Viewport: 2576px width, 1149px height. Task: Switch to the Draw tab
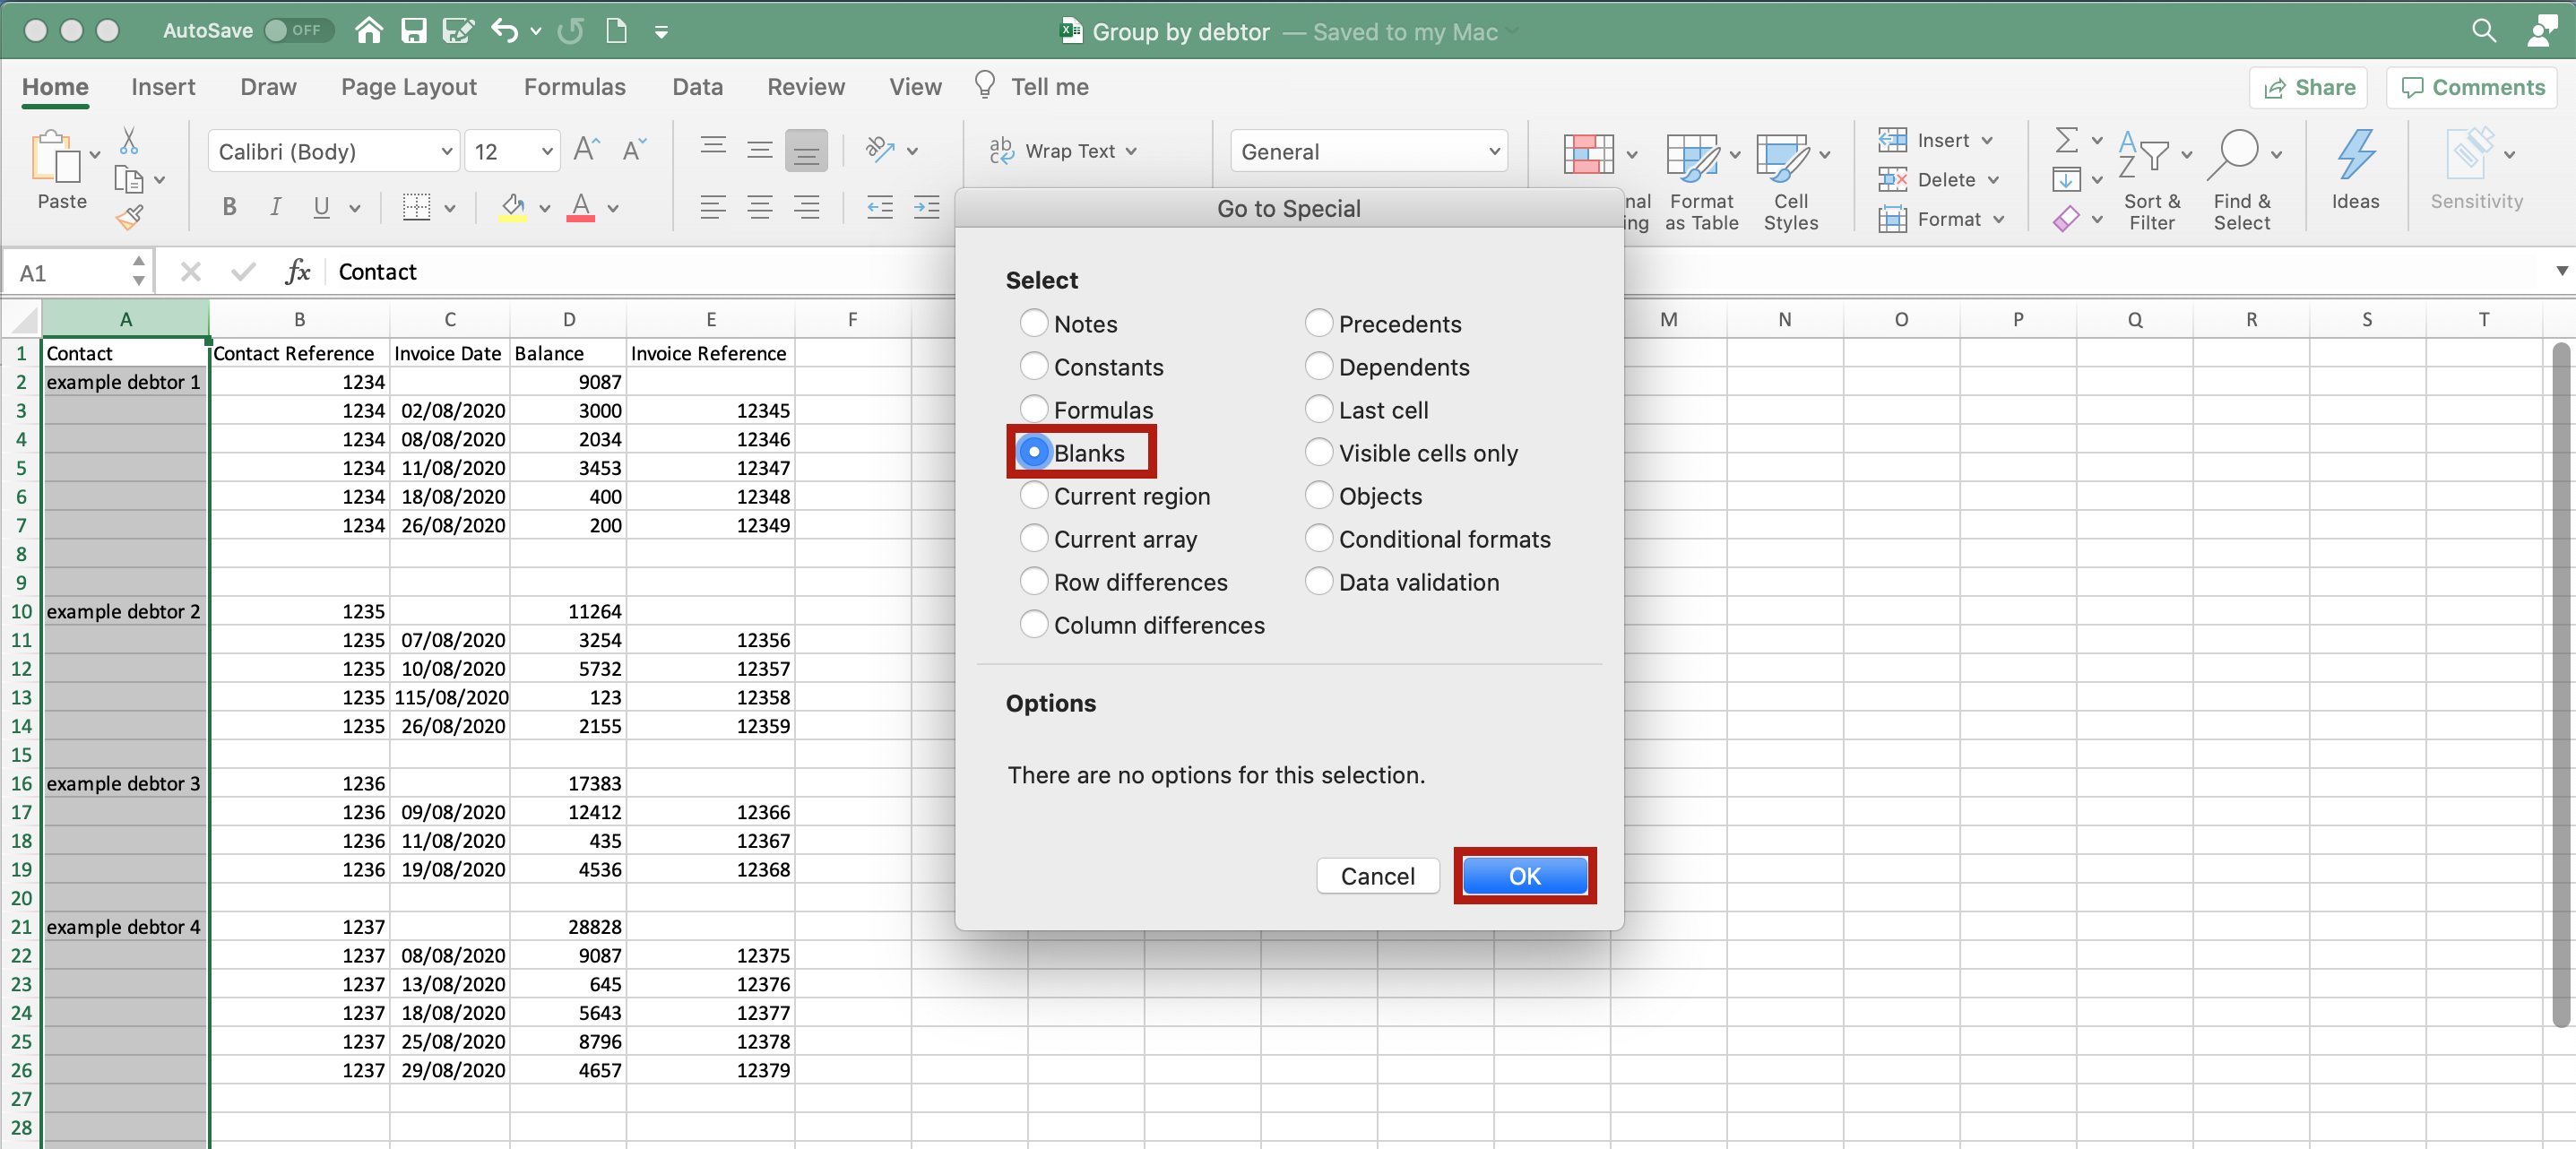(x=268, y=87)
